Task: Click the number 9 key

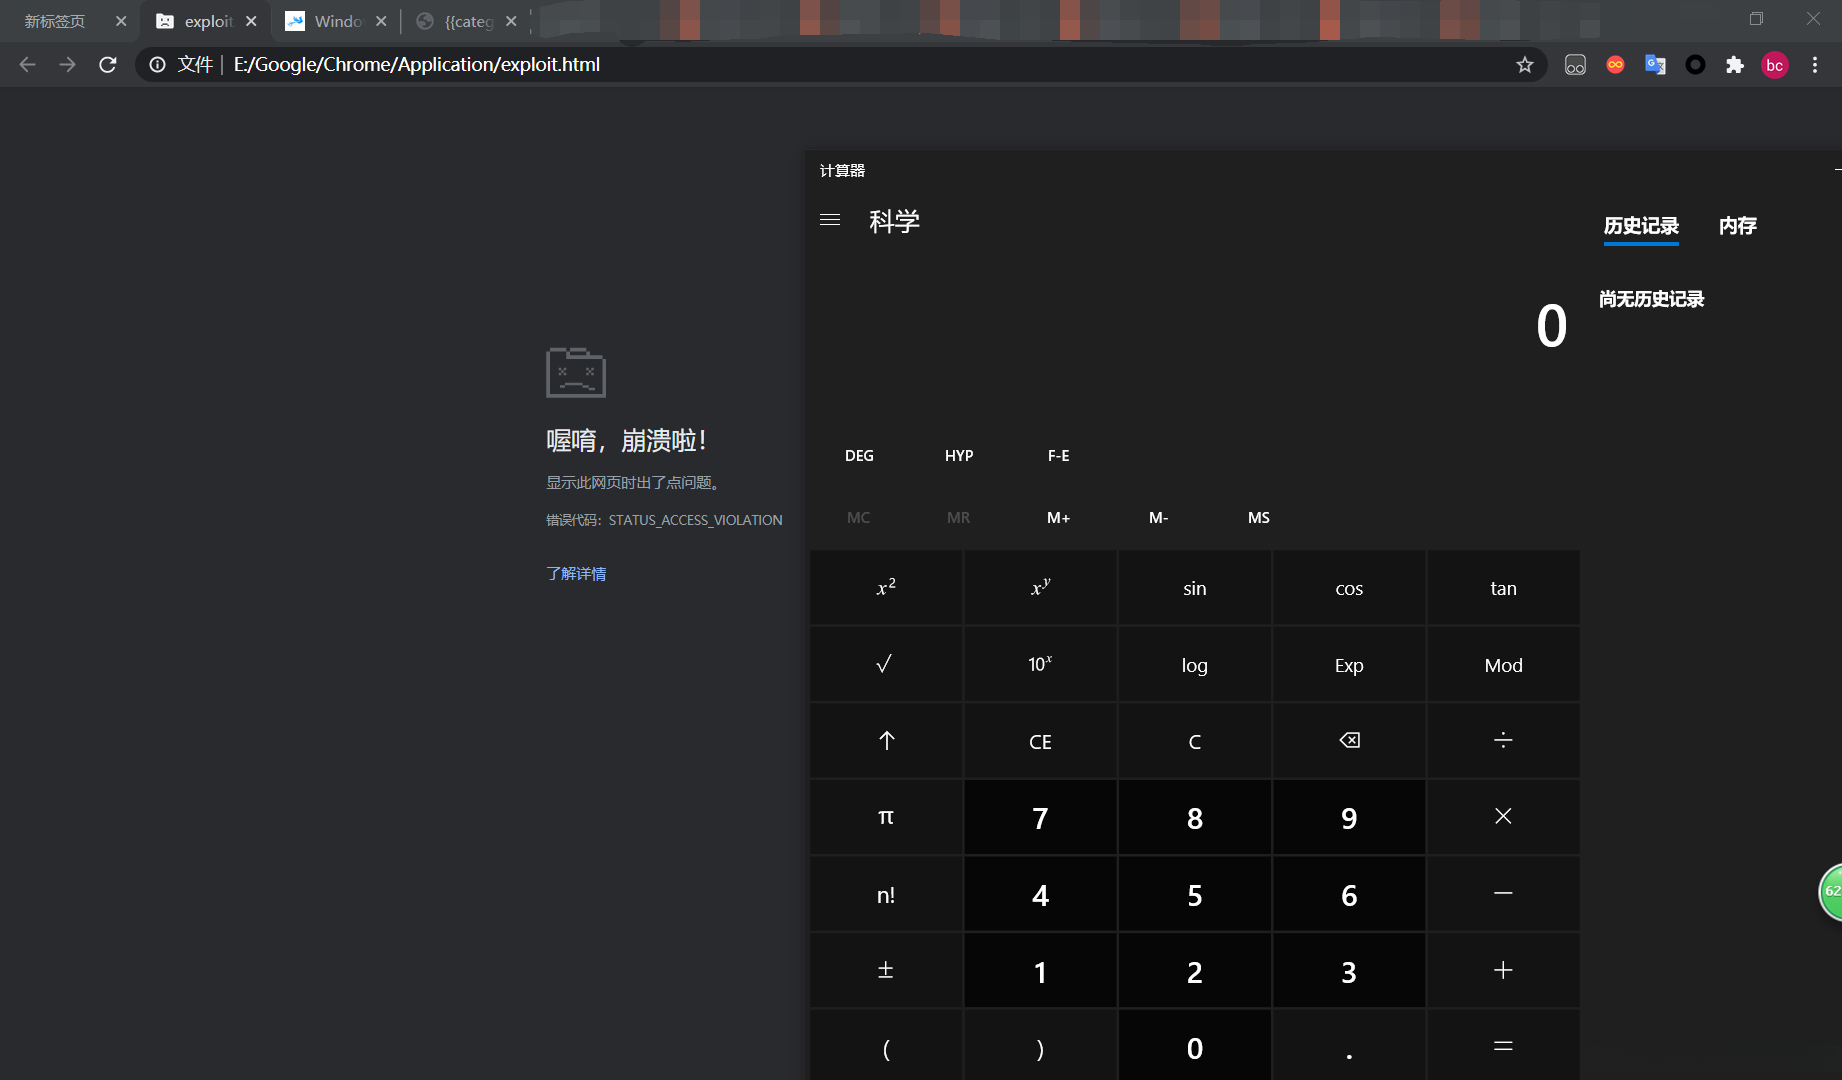Action: [x=1349, y=817]
